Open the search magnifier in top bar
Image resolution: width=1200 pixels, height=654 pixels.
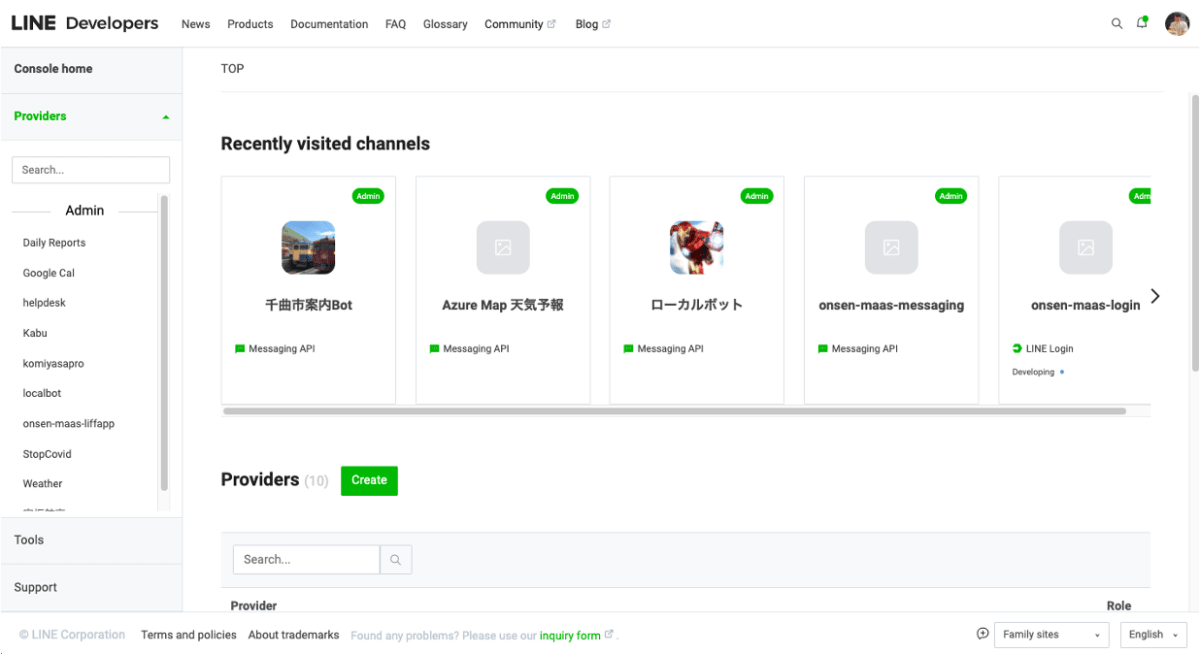pos(1117,24)
